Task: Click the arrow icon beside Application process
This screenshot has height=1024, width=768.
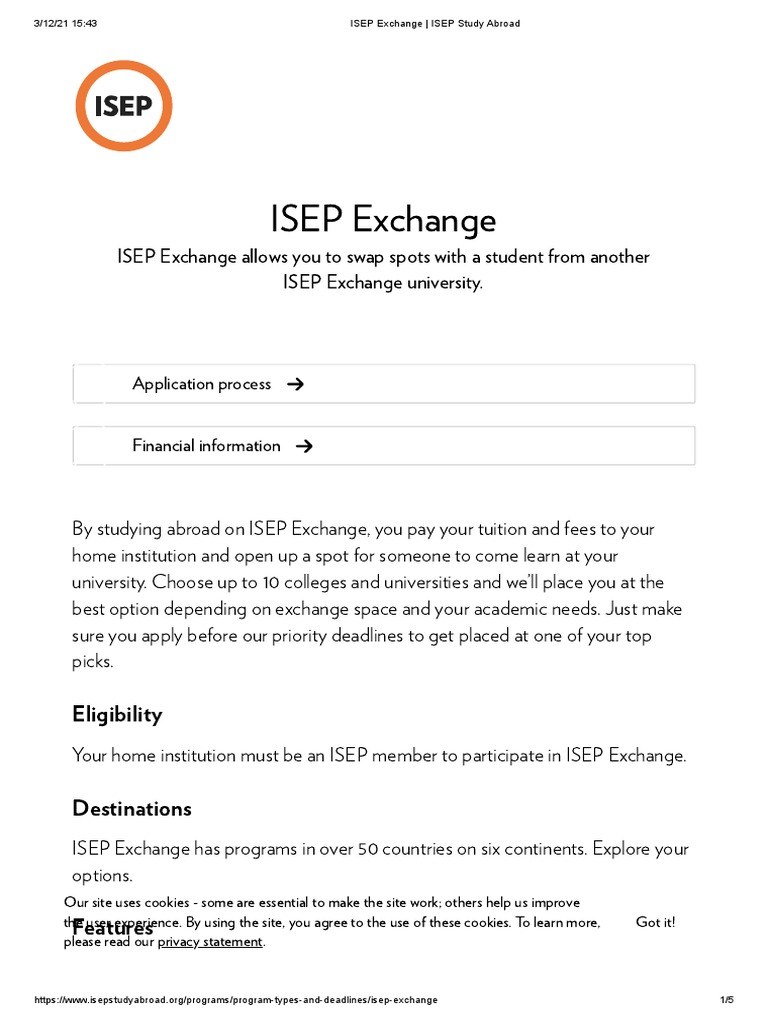Action: tap(295, 384)
